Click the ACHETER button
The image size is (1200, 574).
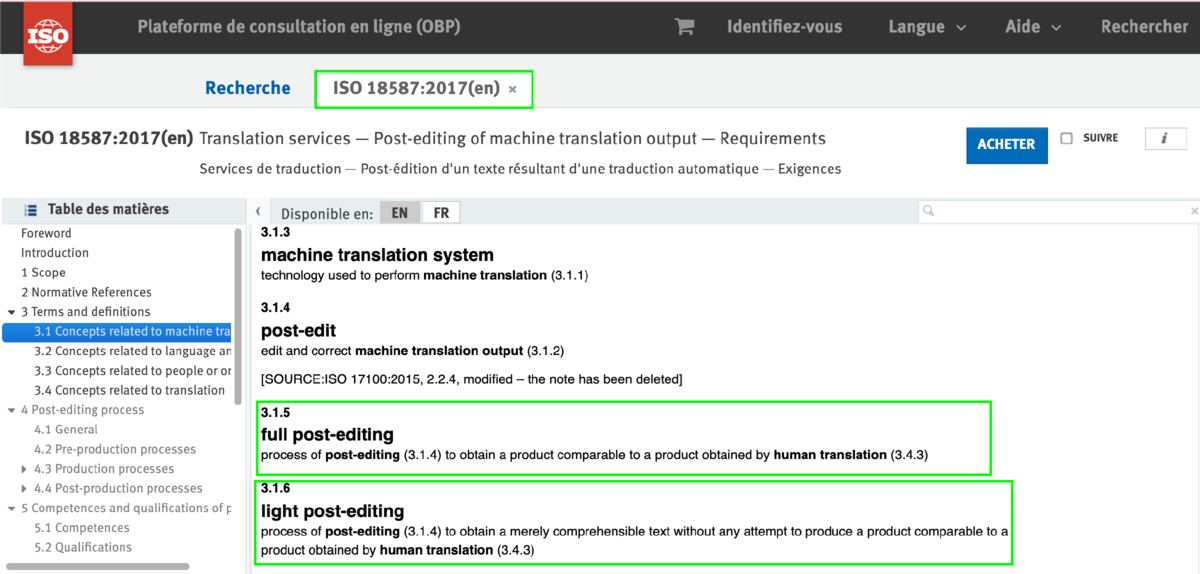[1006, 144]
